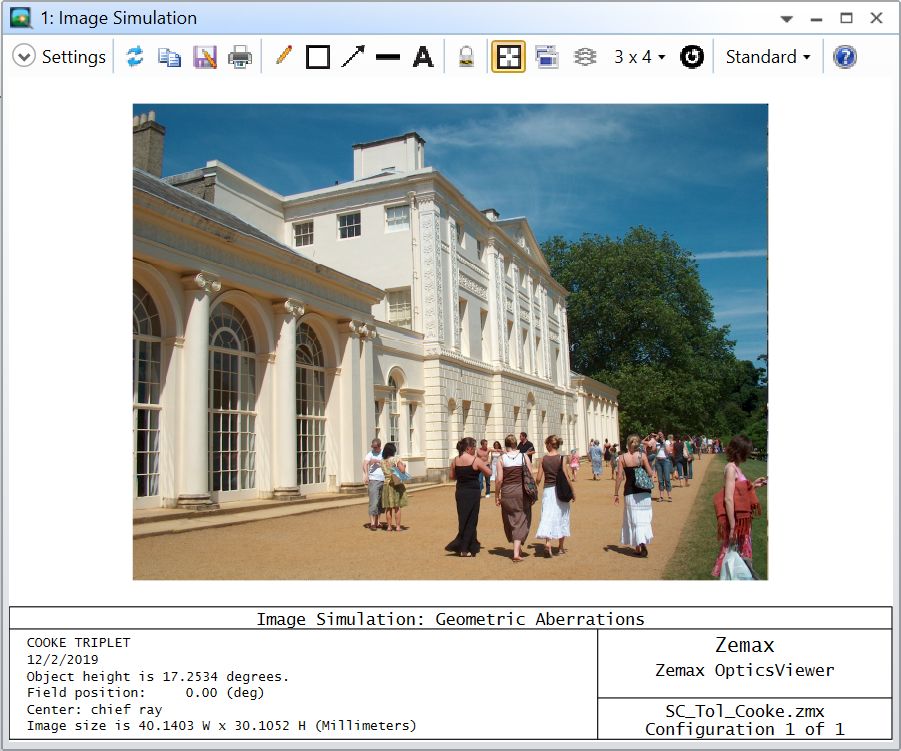The height and width of the screenshot is (751, 901).
Task: Click the Refresh/update window icon
Action: 135,57
